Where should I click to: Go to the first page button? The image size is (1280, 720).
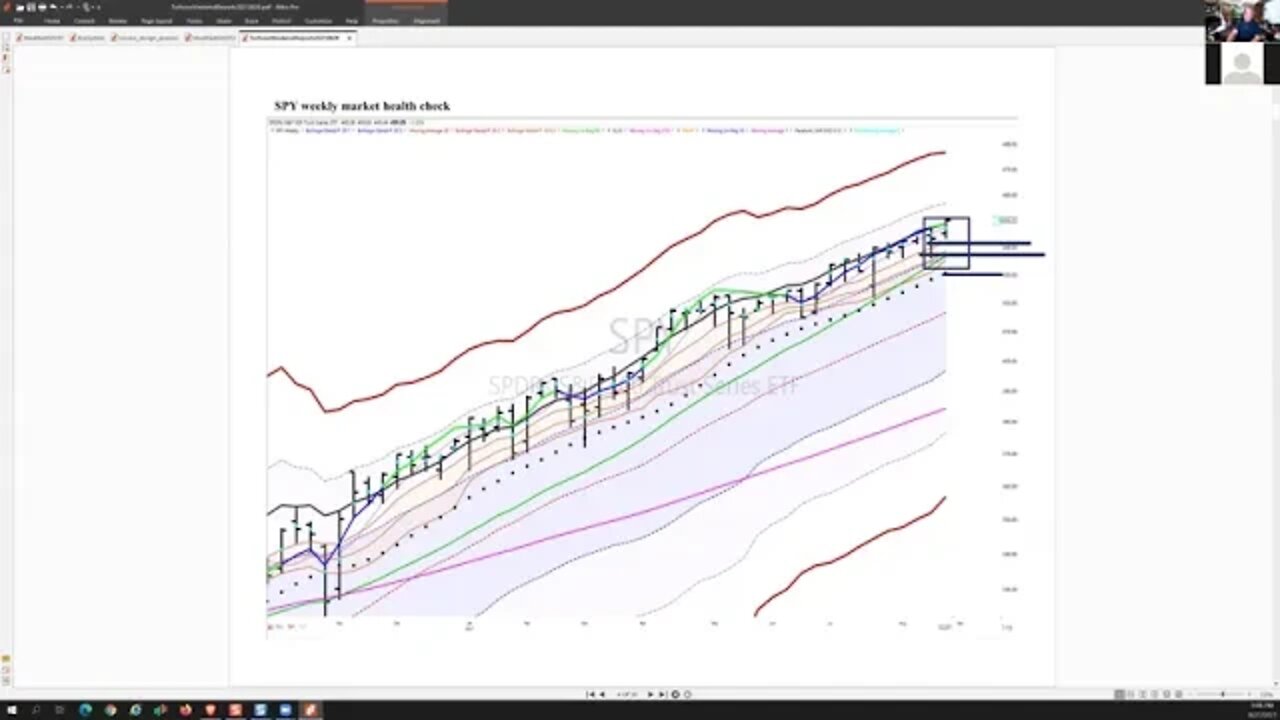[590, 694]
